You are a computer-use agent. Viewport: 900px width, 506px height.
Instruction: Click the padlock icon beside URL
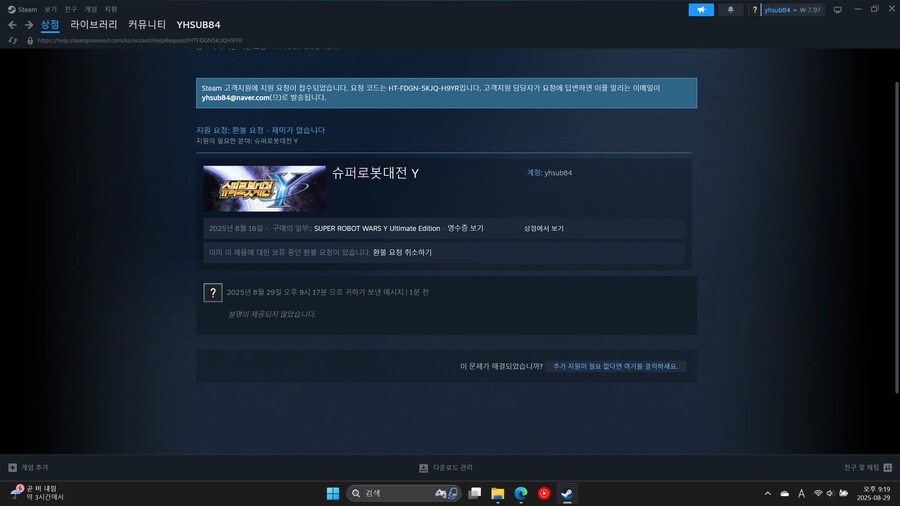[x=30, y=41]
